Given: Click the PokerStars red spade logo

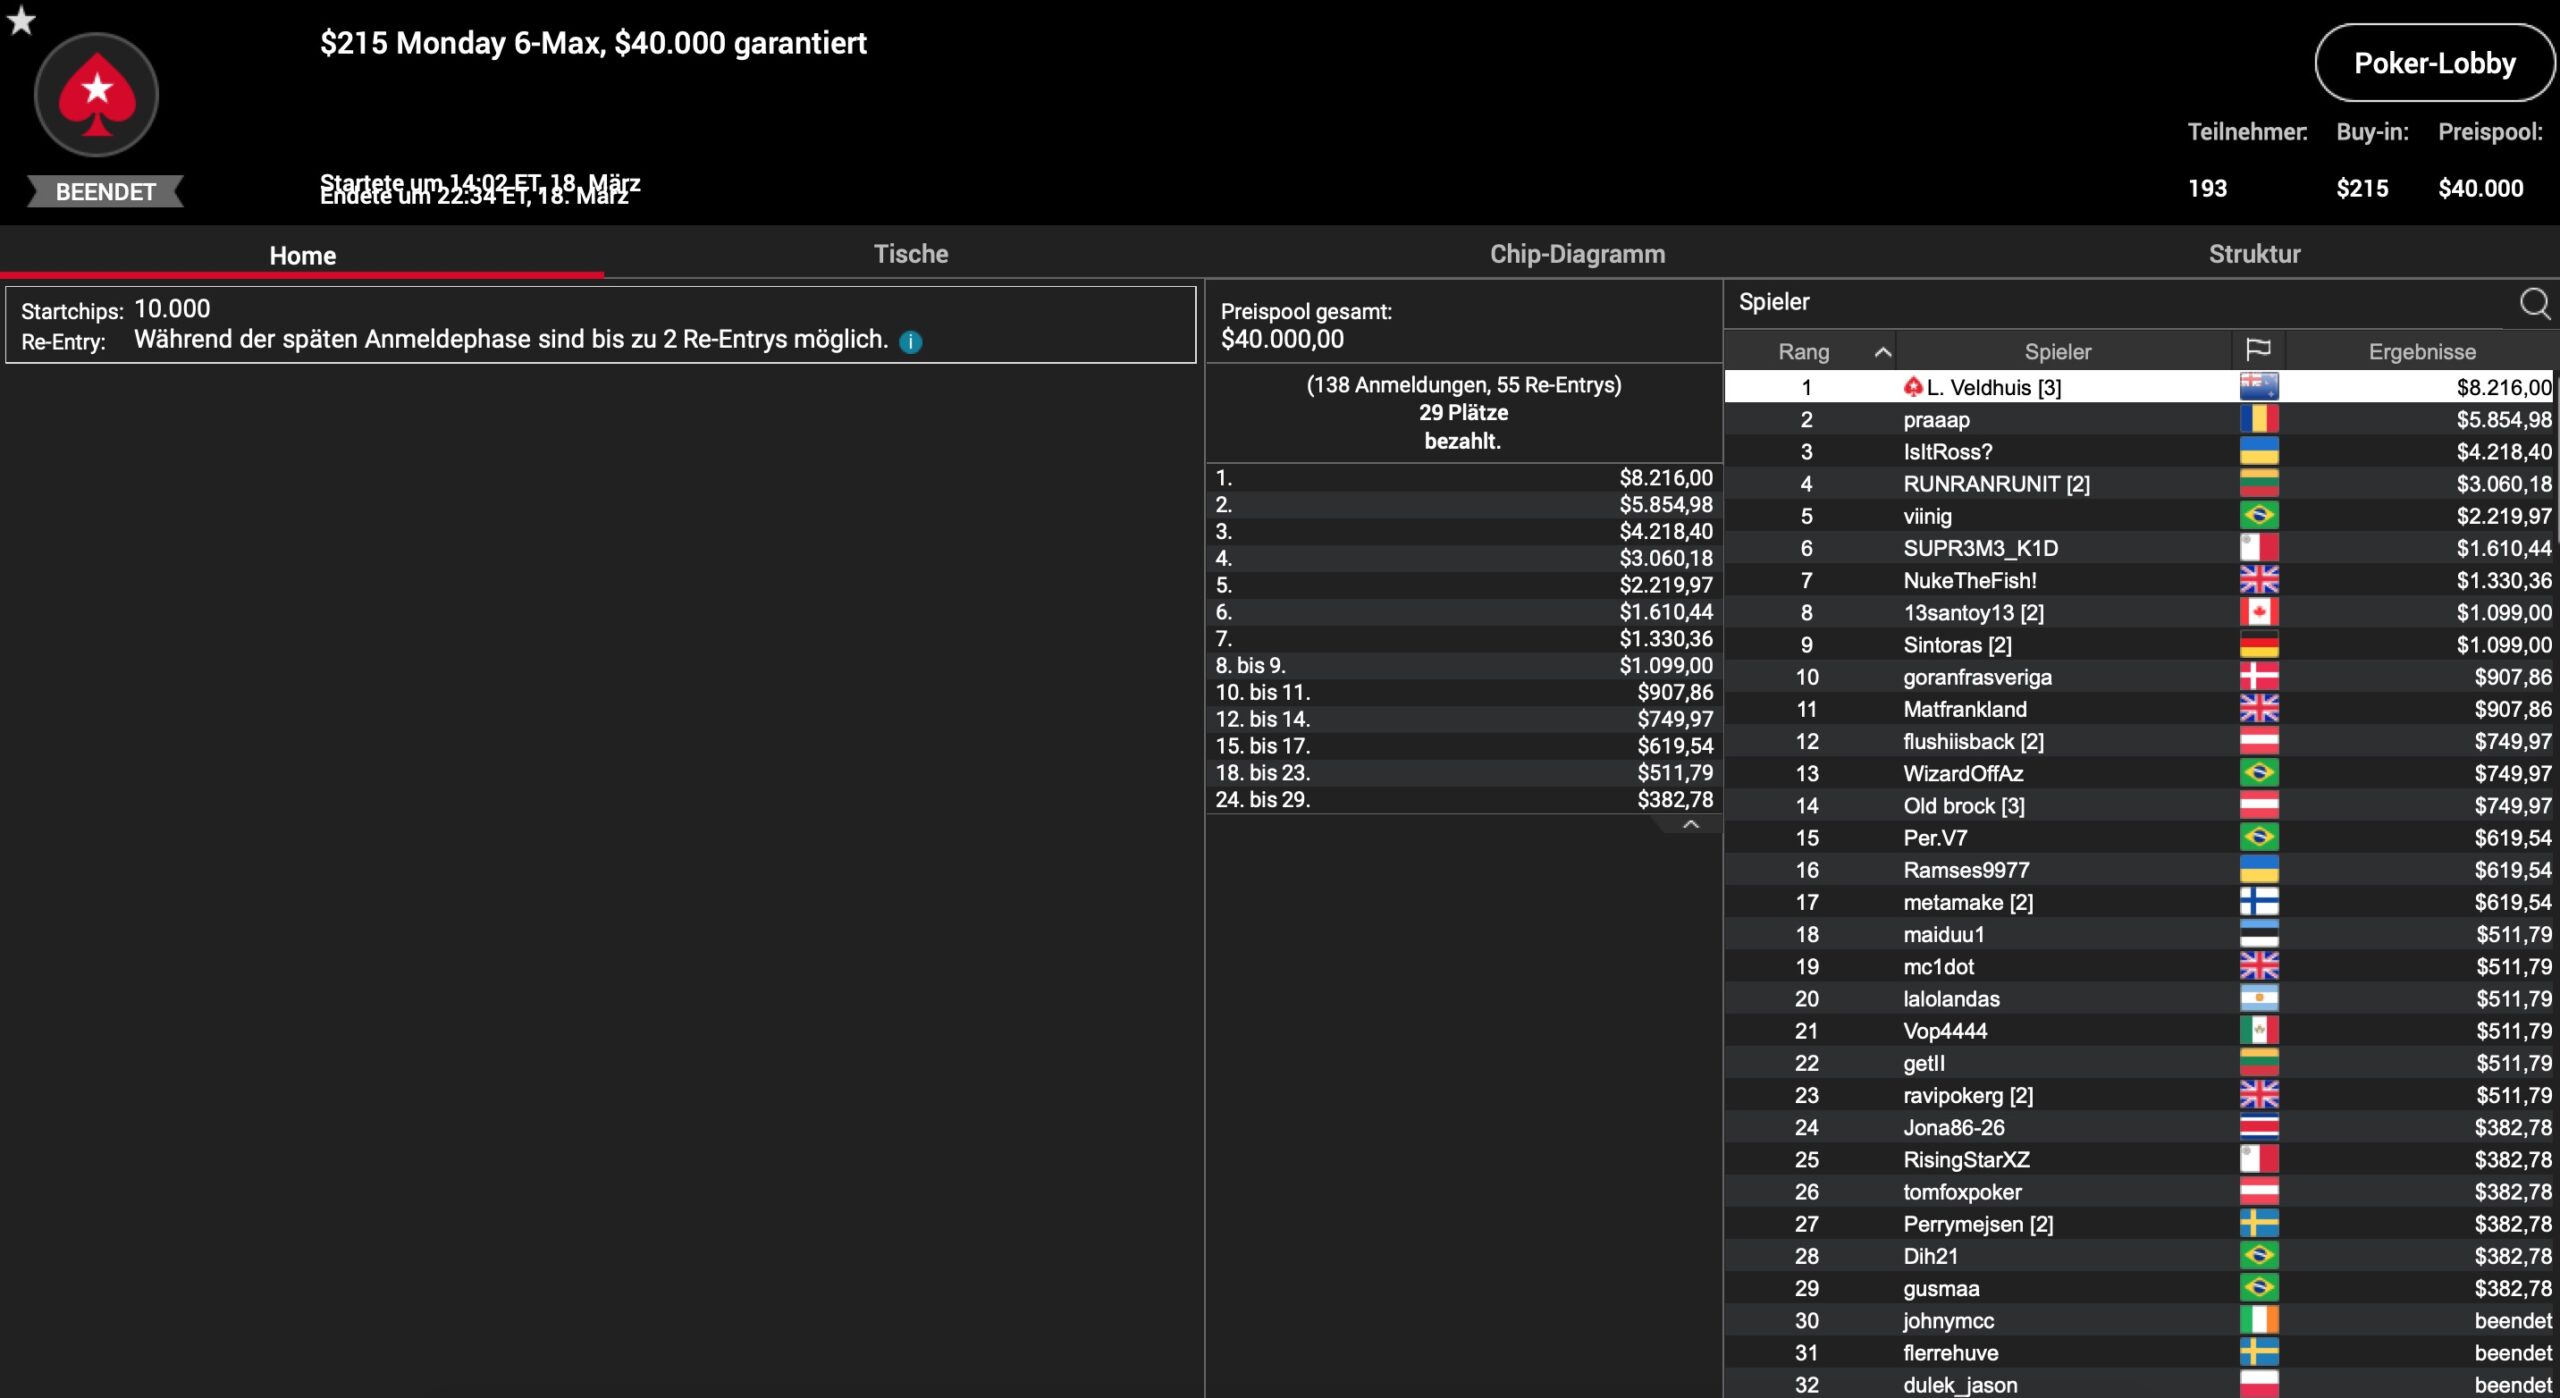Looking at the screenshot, I should 96,95.
